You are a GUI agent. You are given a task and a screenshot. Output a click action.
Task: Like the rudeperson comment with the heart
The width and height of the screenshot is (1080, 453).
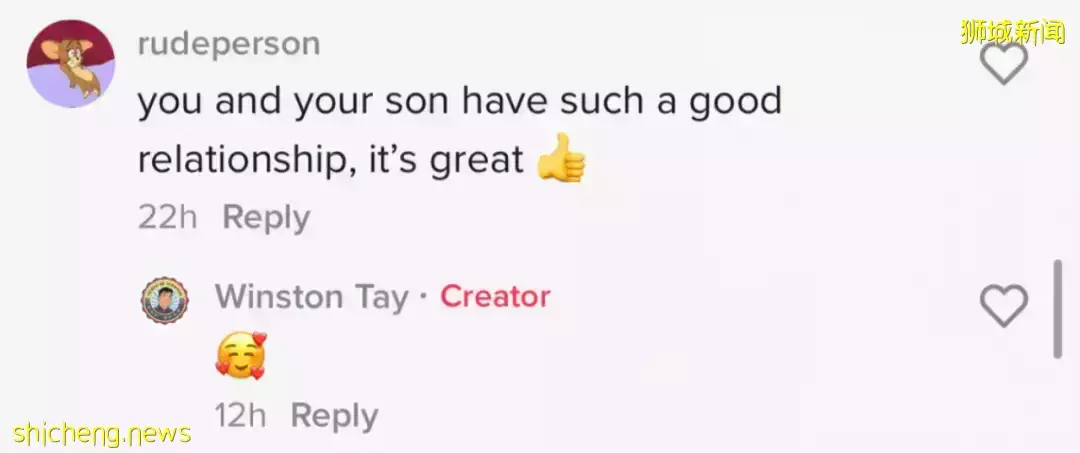[x=1003, y=62]
